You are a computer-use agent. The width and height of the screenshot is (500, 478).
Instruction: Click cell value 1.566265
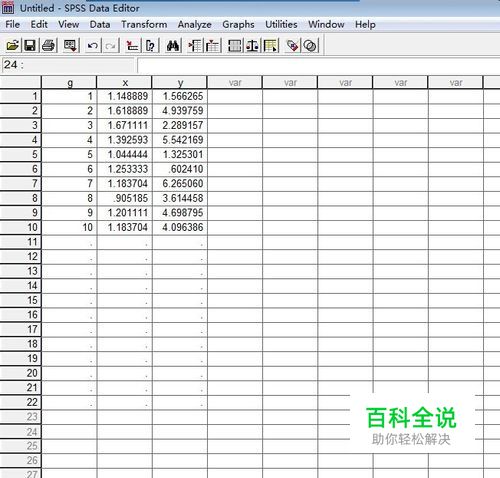point(180,96)
